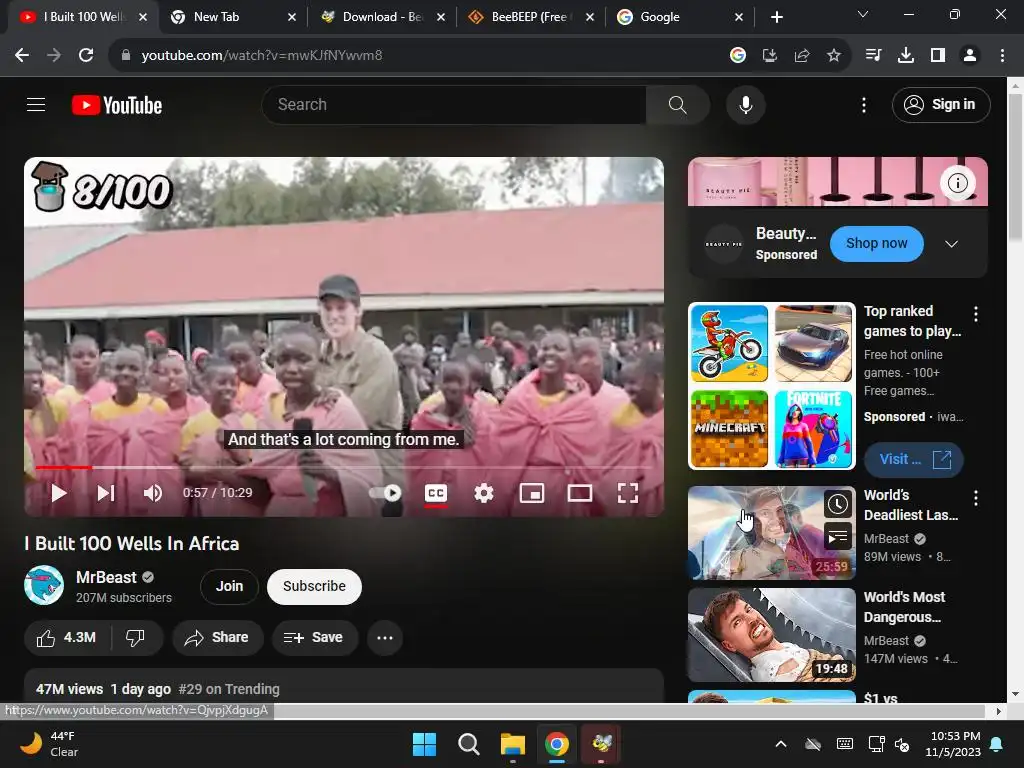The width and height of the screenshot is (1024, 768).
Task: Go back in browser
Action: (22, 56)
